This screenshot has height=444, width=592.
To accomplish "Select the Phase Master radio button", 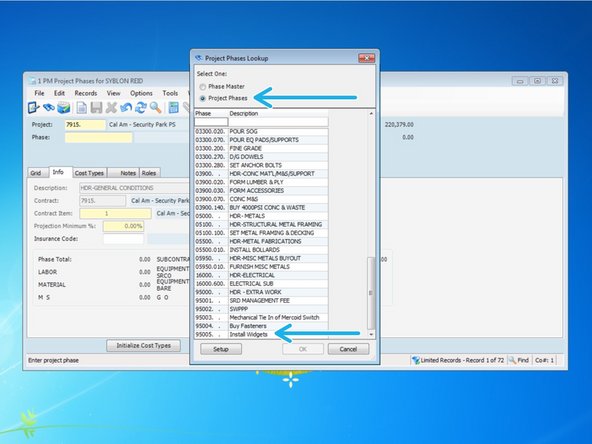I will point(203,87).
